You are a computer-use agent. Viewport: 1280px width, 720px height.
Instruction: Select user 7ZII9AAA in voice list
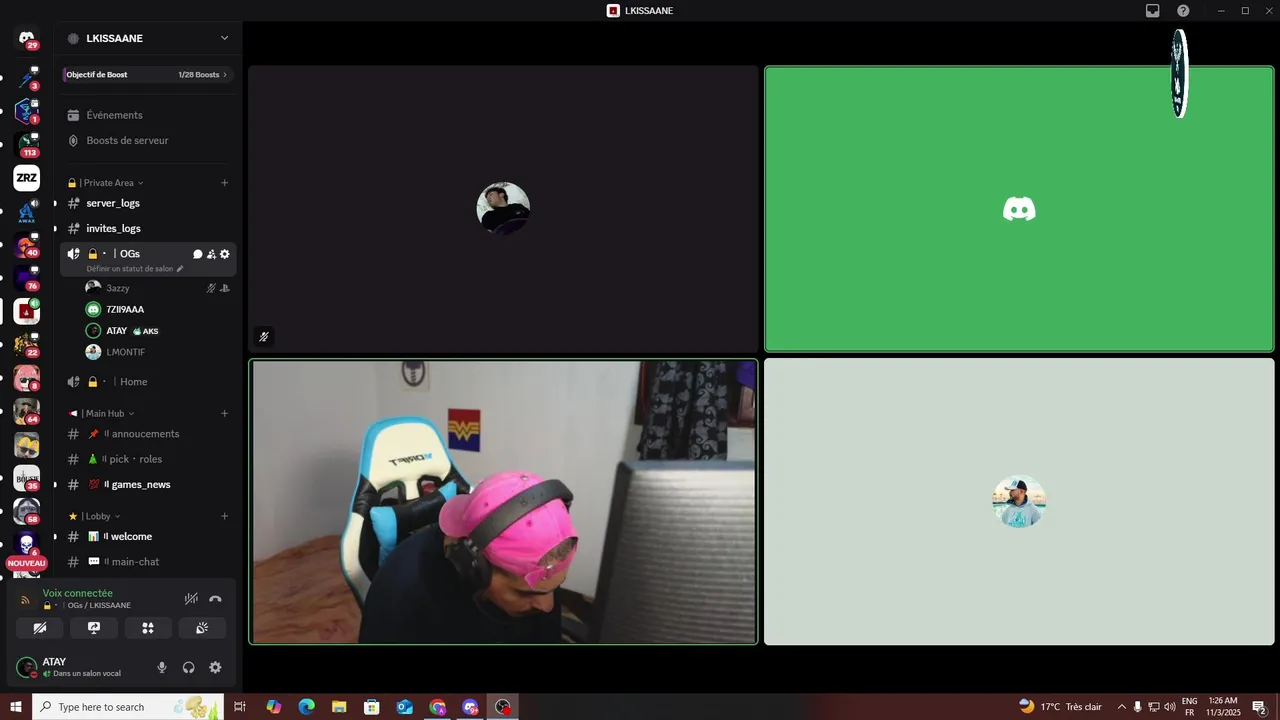click(x=158, y=309)
